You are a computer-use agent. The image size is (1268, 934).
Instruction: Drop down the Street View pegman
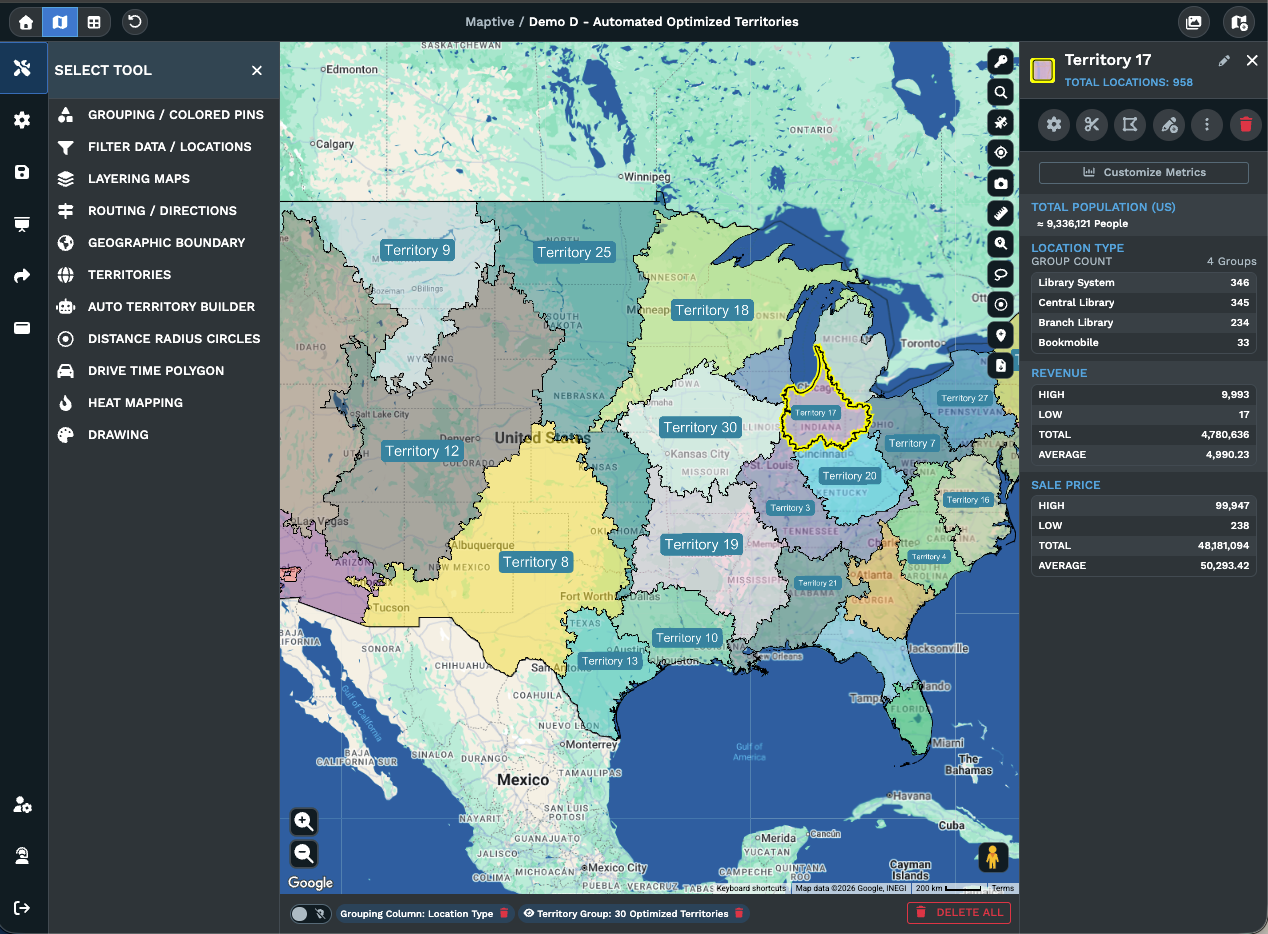tap(993, 857)
